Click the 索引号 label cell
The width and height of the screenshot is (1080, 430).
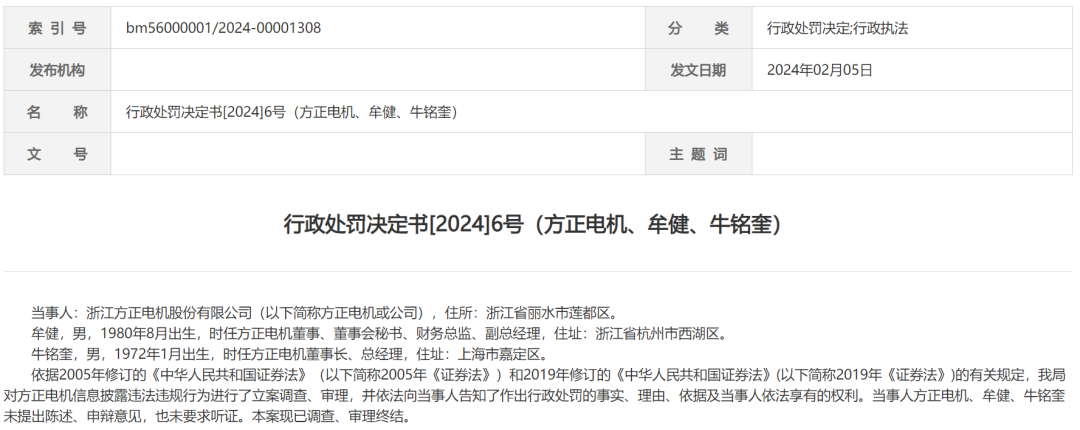click(57, 28)
